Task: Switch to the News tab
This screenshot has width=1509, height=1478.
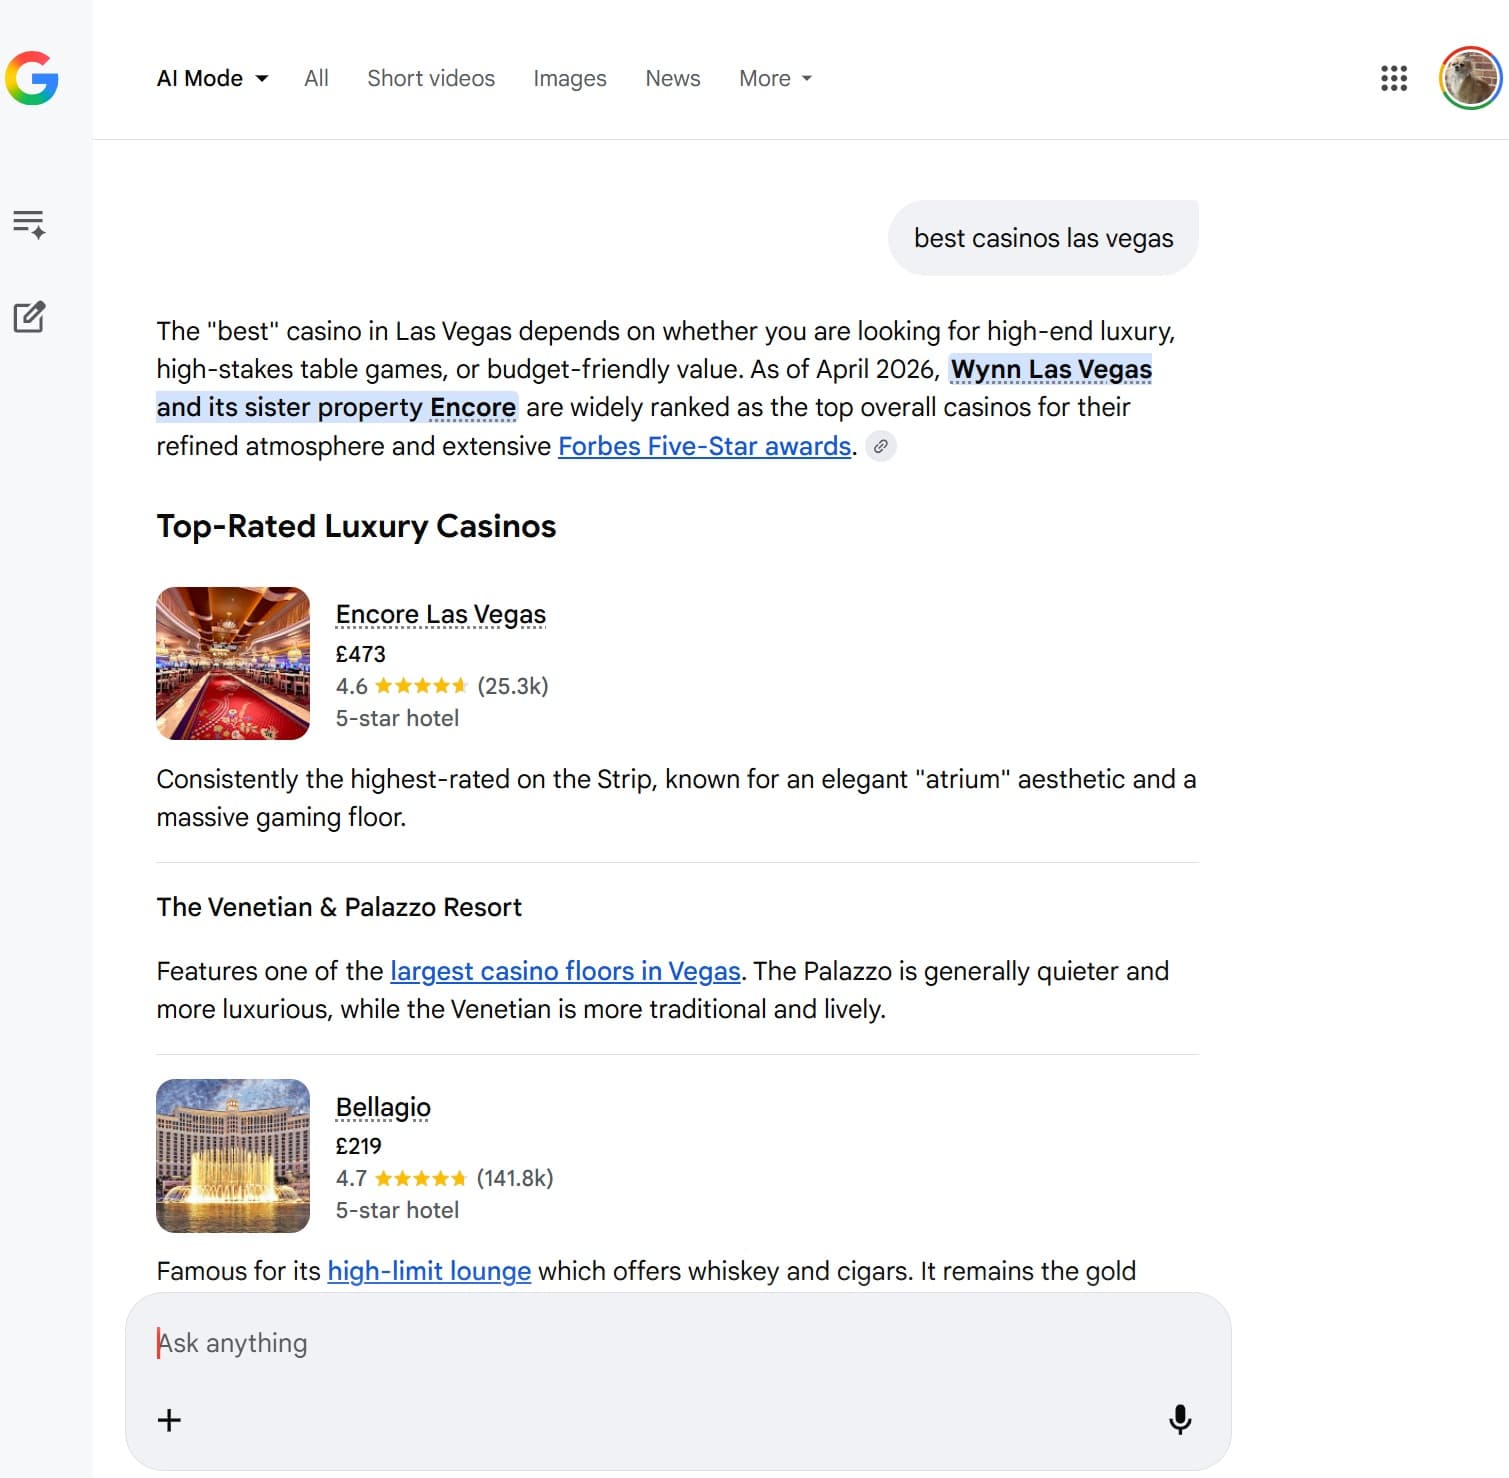Action: (672, 78)
